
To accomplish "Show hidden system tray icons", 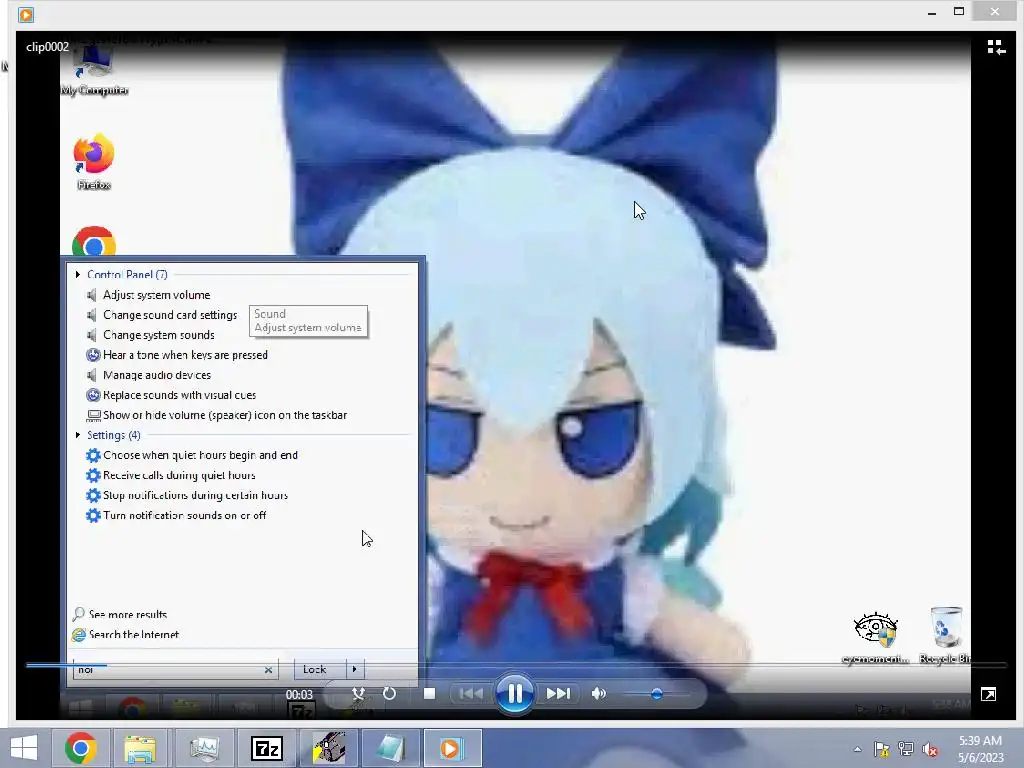I will pos(857,749).
